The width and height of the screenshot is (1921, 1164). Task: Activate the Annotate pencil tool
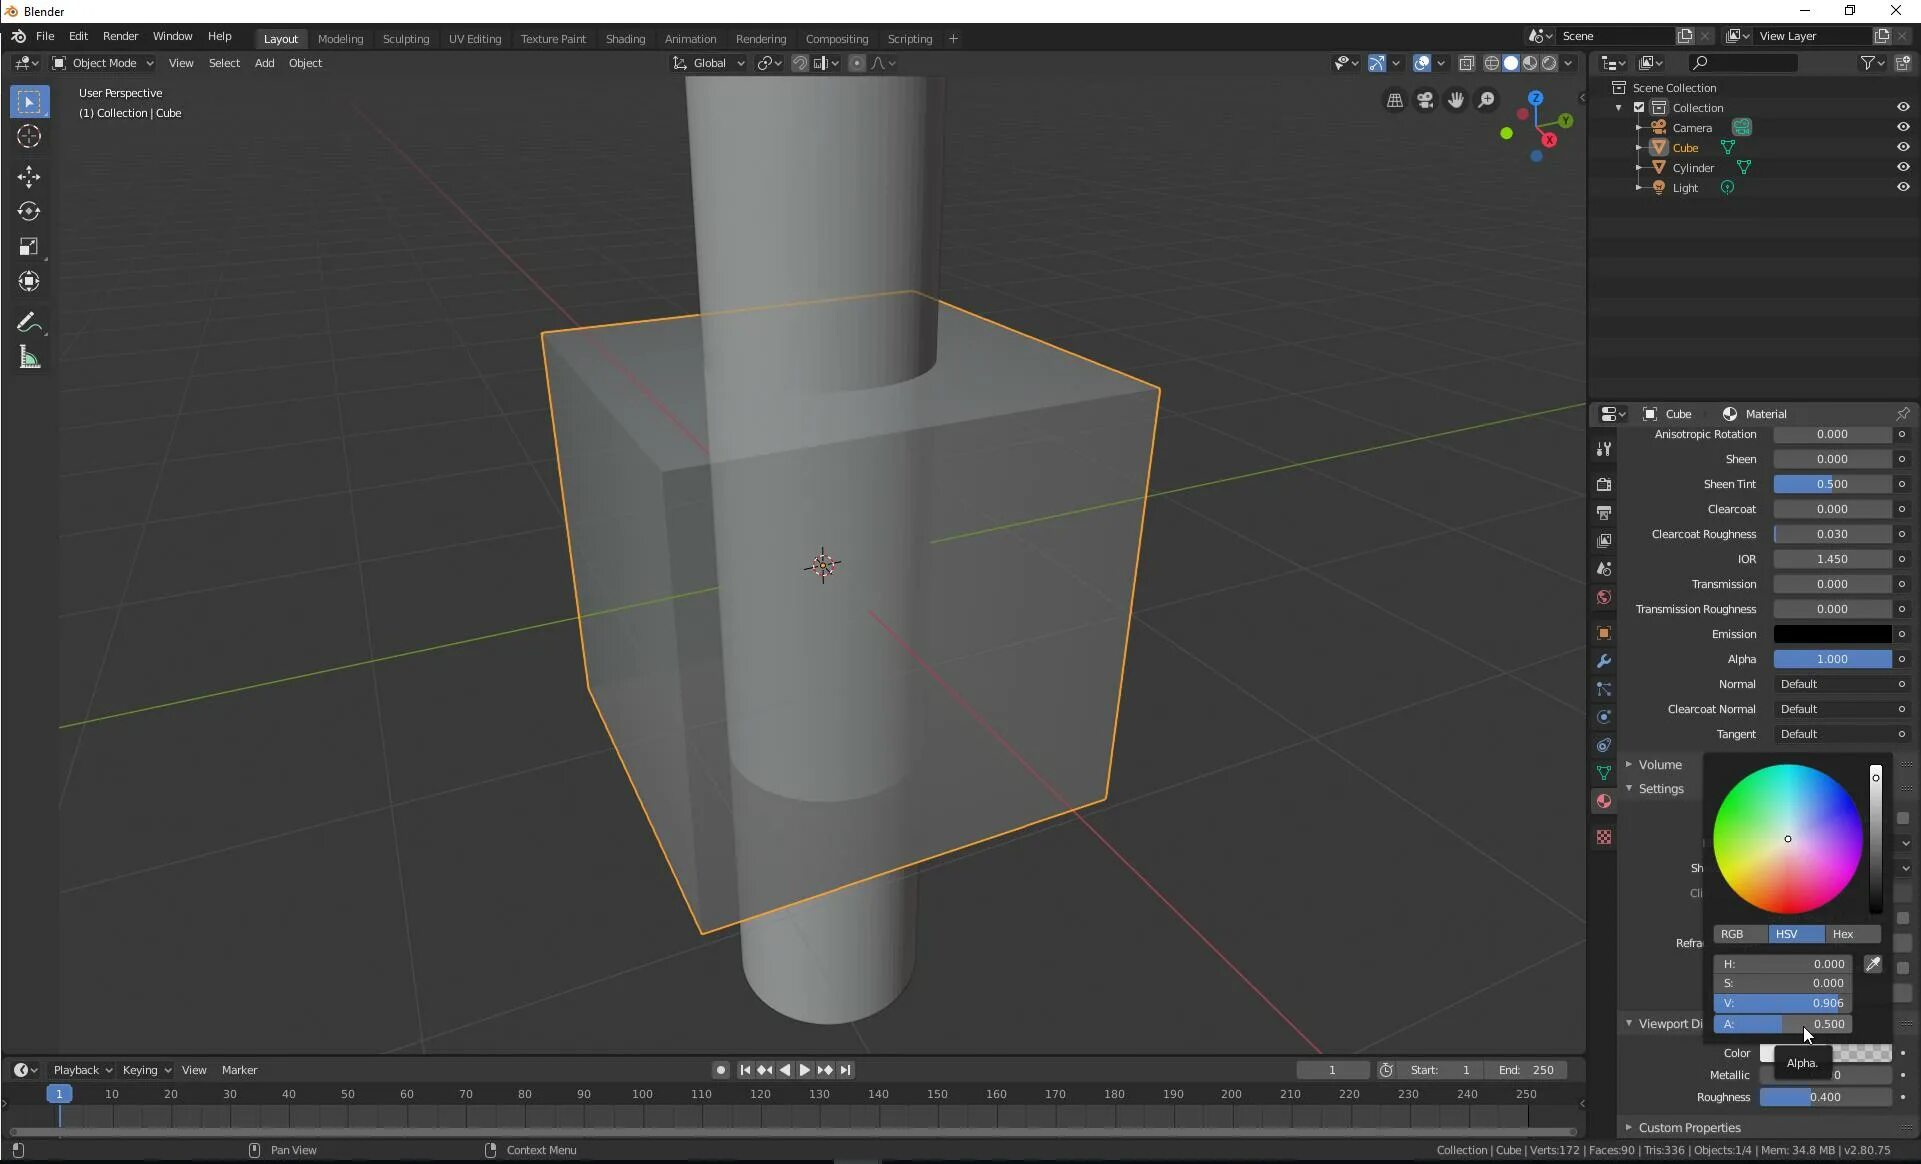28,323
